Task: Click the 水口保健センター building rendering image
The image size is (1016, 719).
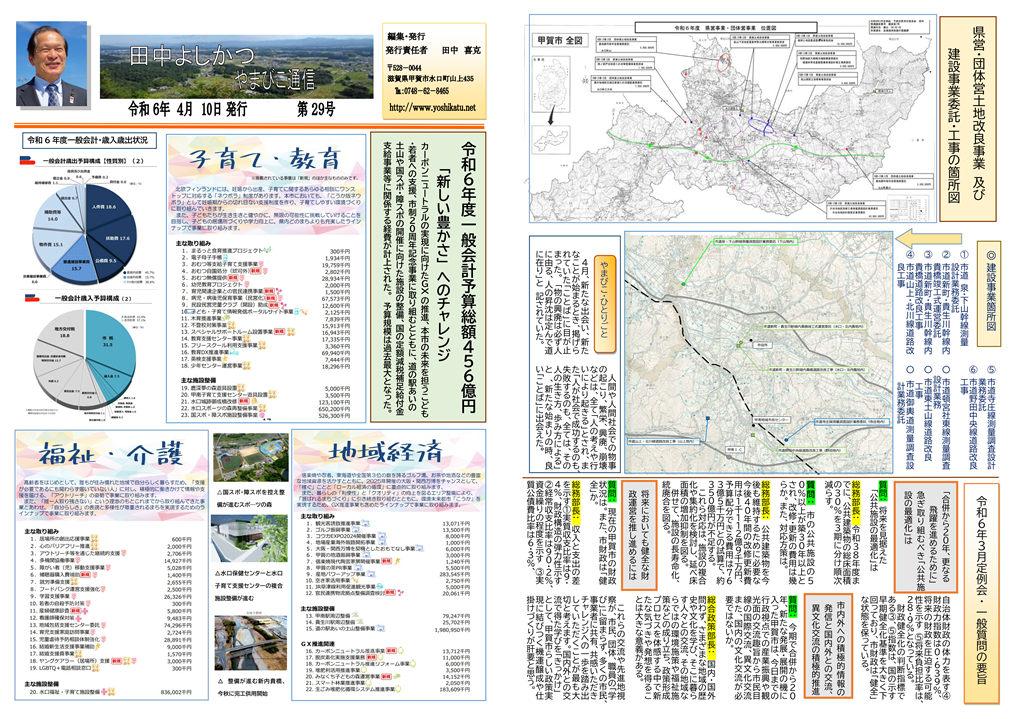Action: click(251, 537)
